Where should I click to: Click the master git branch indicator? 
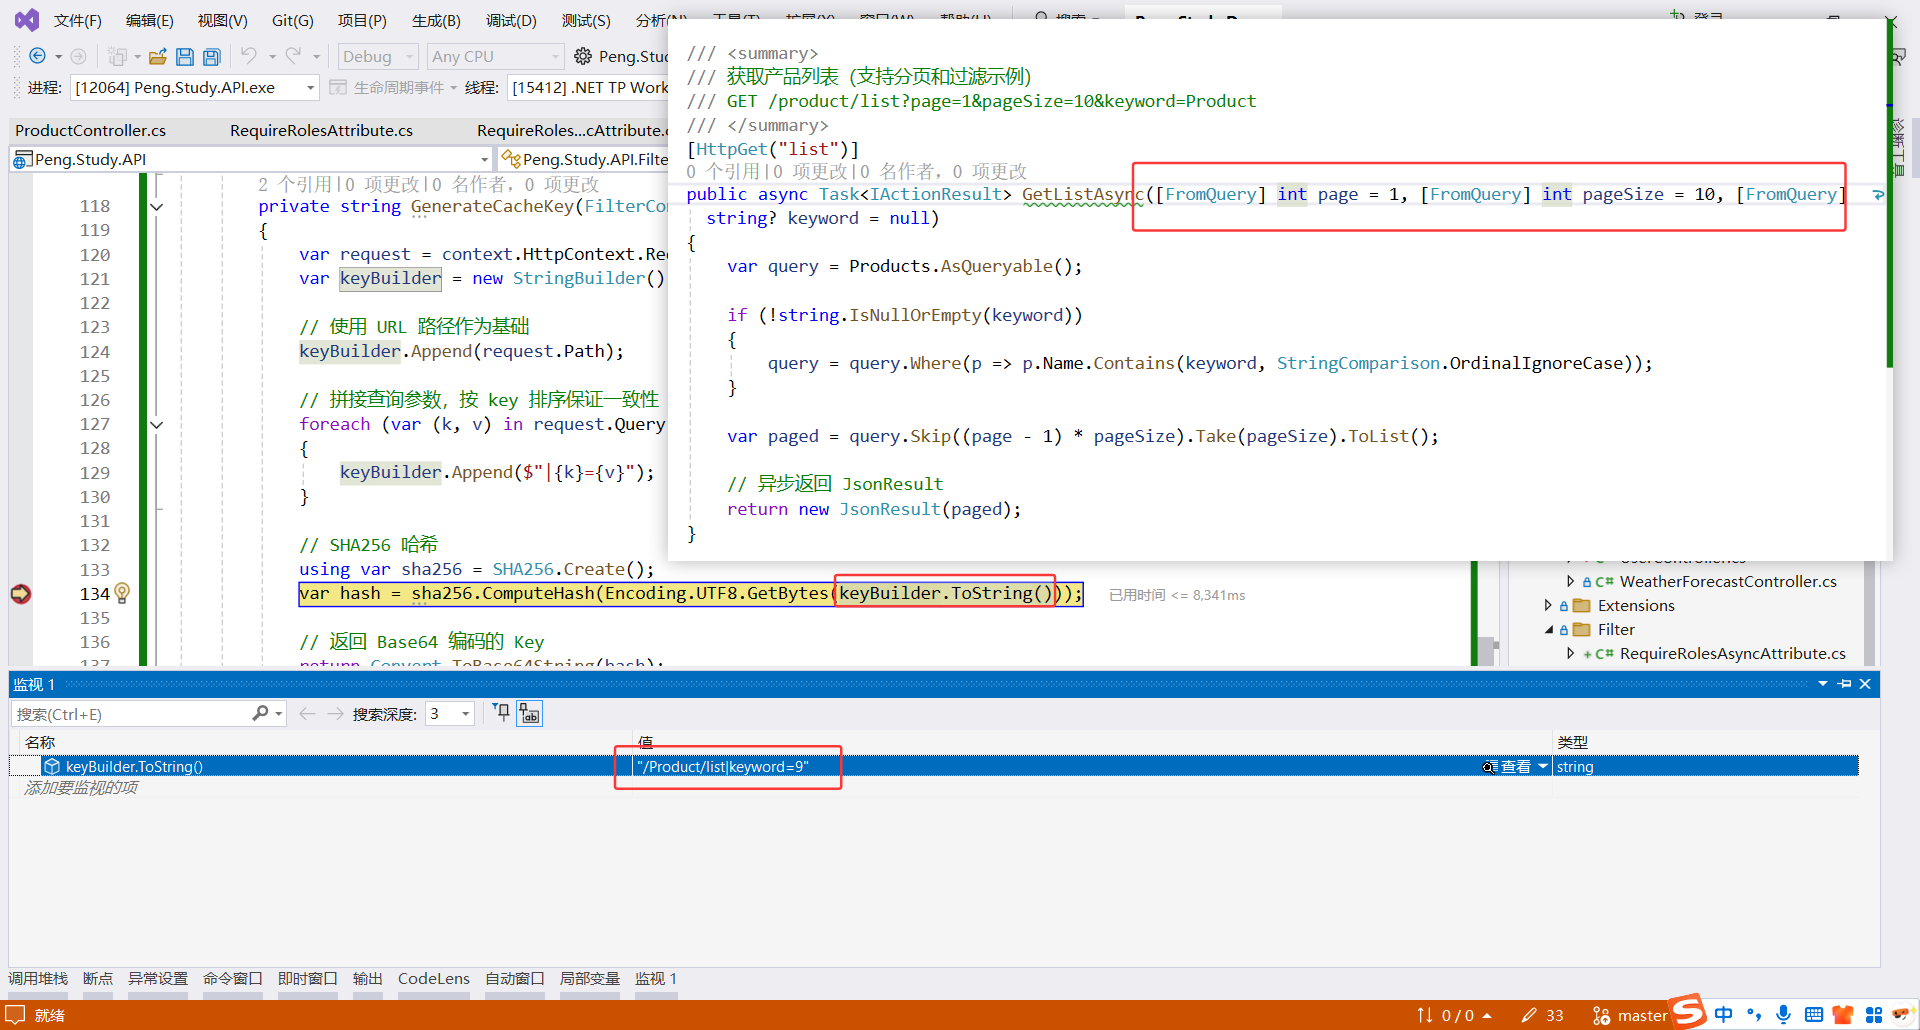pos(1630,1015)
